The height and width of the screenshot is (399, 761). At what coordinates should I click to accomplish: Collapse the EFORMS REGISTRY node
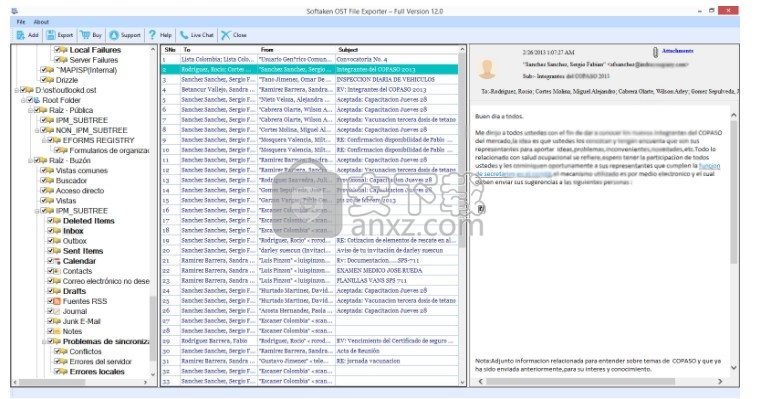44,140
